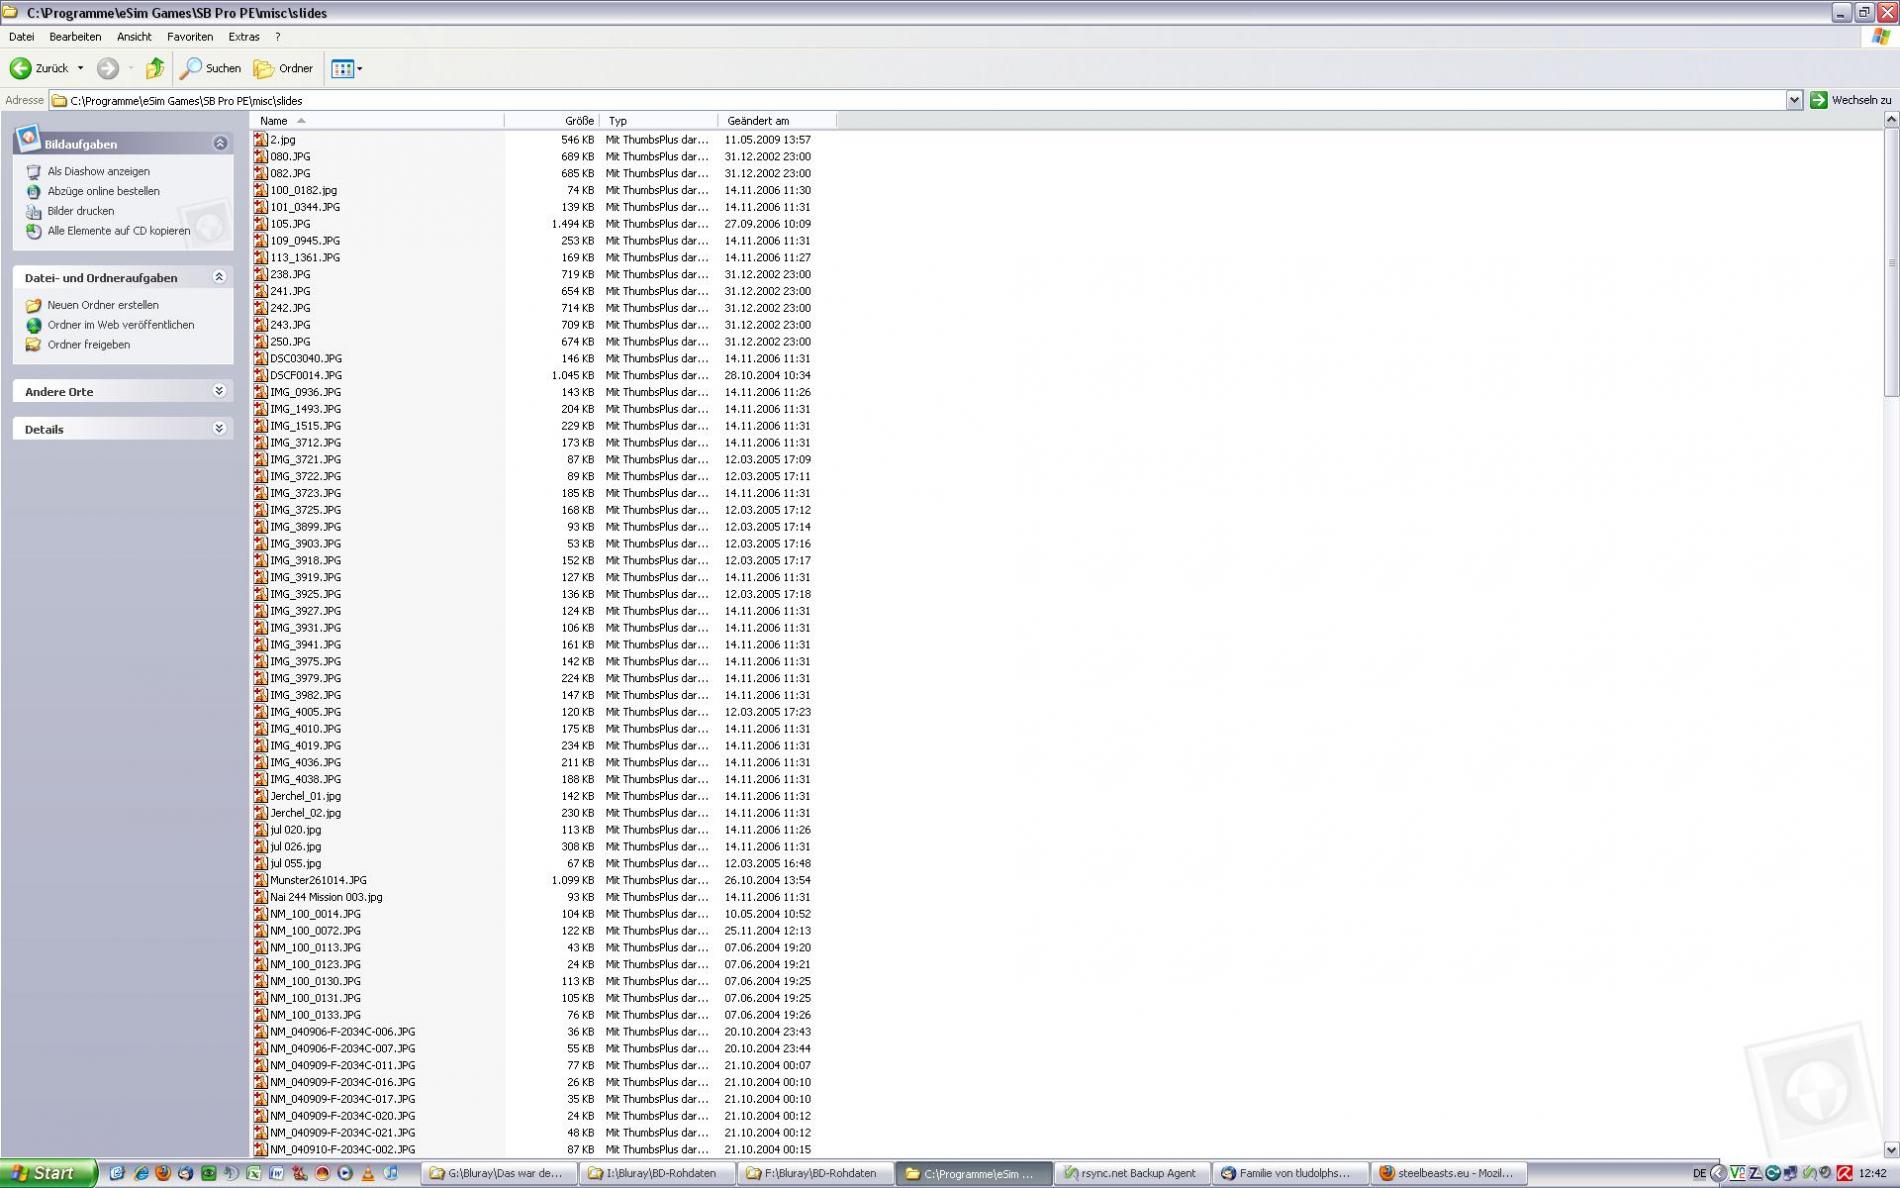Click DE language indicator in tray
Image resolution: width=1900 pixels, height=1188 pixels.
(x=1699, y=1173)
